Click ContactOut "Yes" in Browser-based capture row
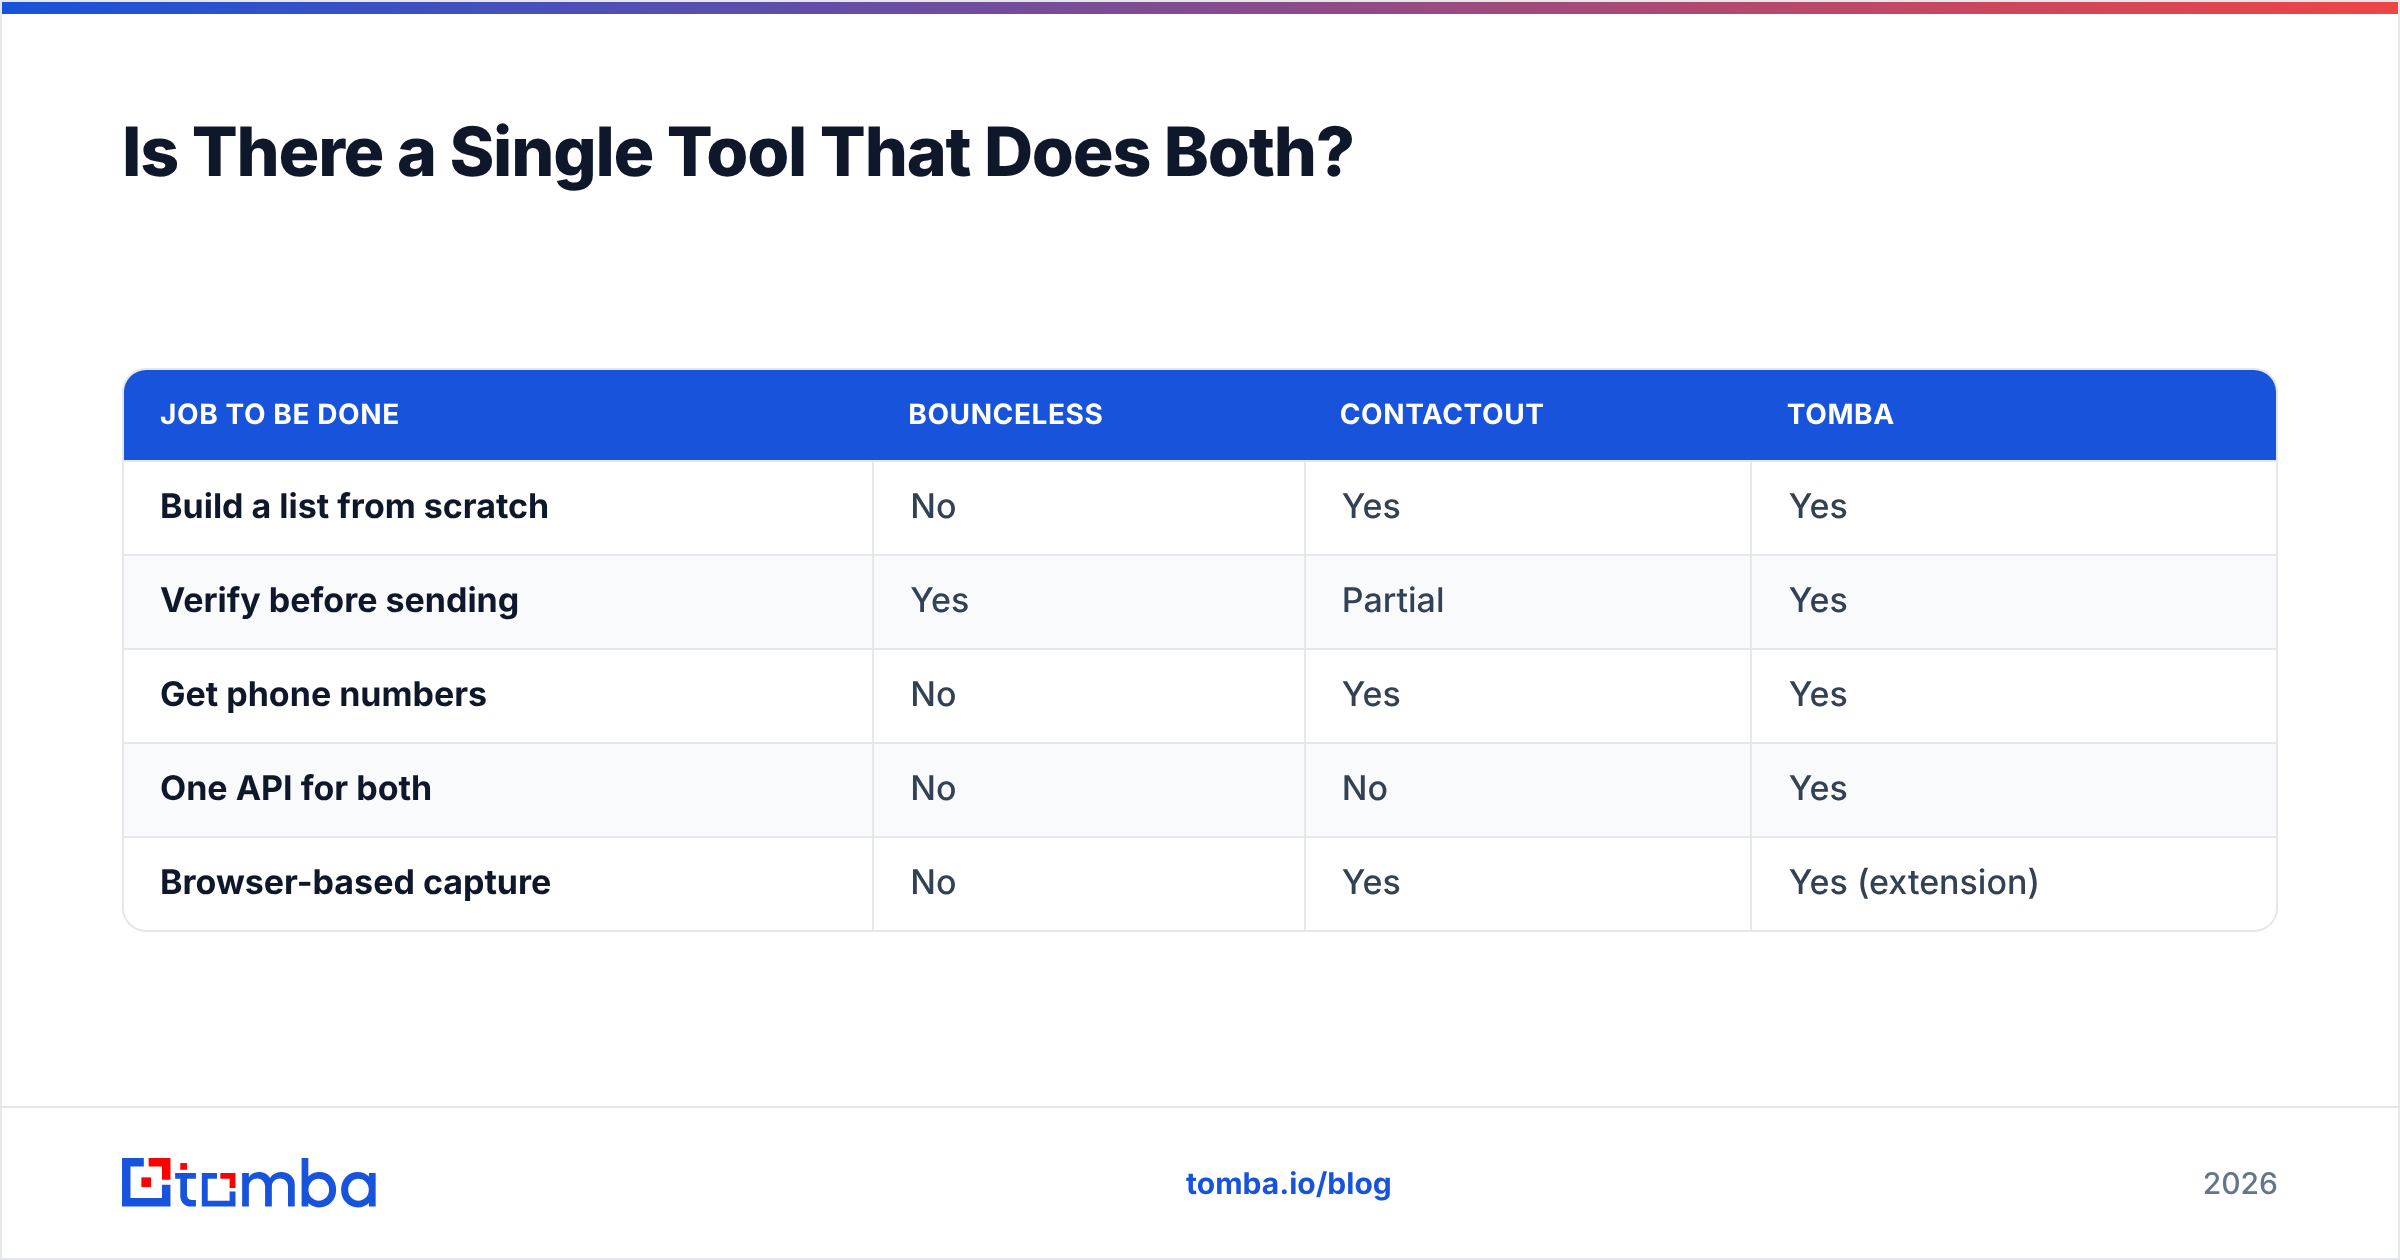Screen dimensions: 2400x1260 (x=1371, y=882)
